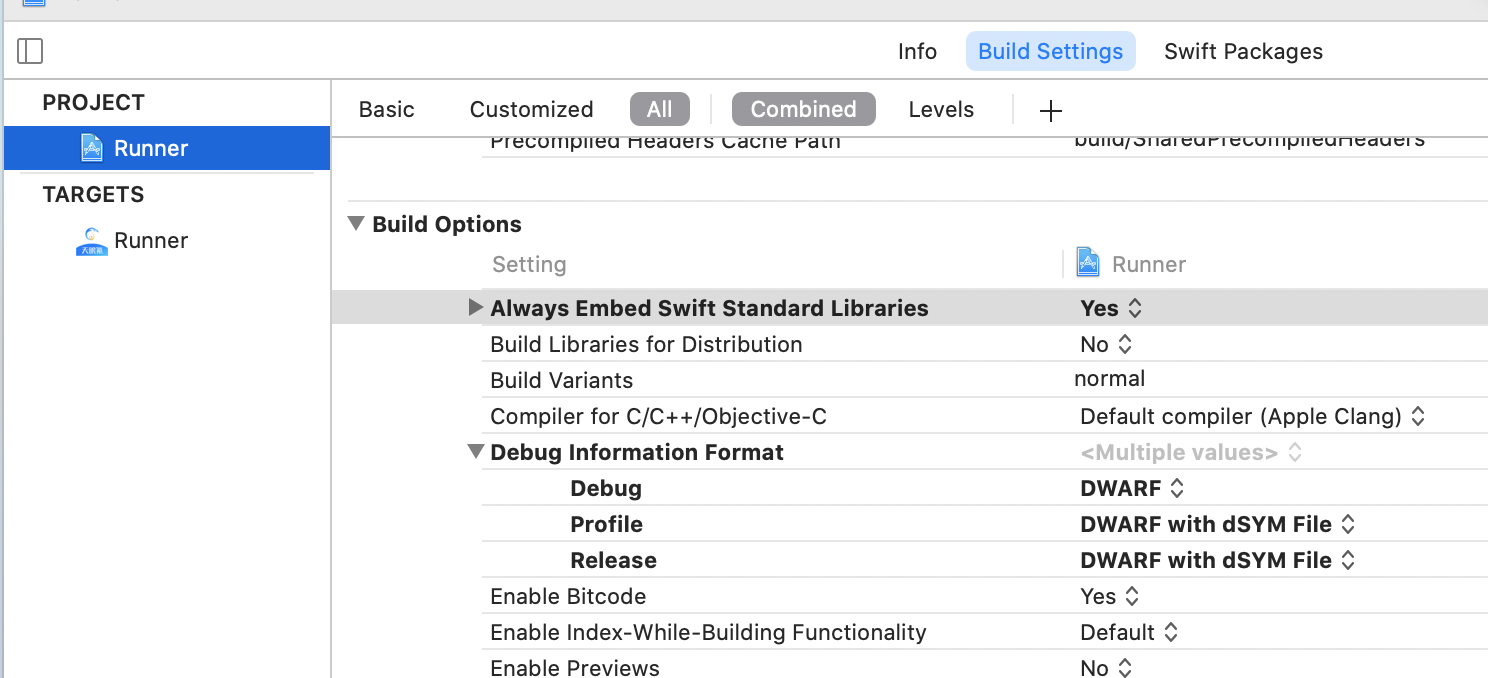Click the Runner project blueprint icon
Image resolution: width=1488 pixels, height=678 pixels.
[92, 148]
